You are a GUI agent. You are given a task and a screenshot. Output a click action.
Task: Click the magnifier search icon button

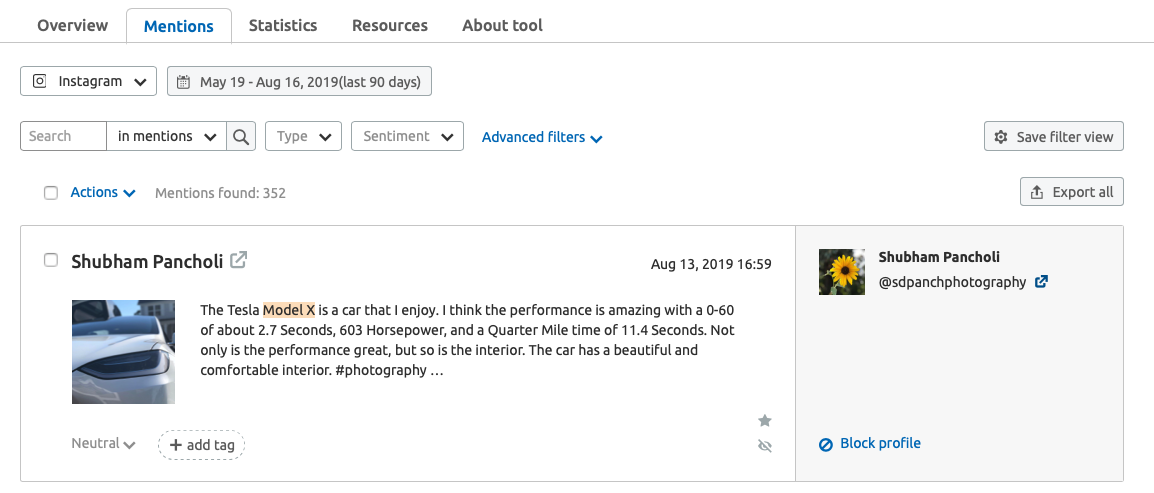241,136
